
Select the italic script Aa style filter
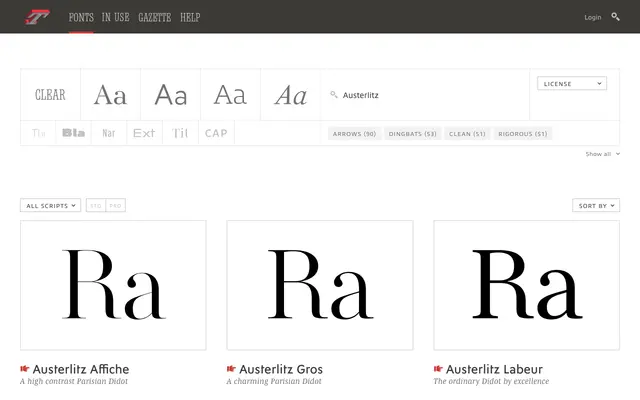[x=290, y=95]
